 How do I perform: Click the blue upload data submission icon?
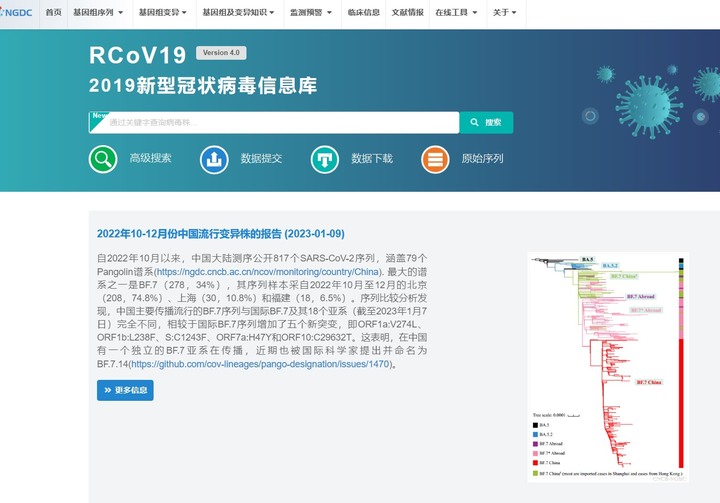point(214,159)
